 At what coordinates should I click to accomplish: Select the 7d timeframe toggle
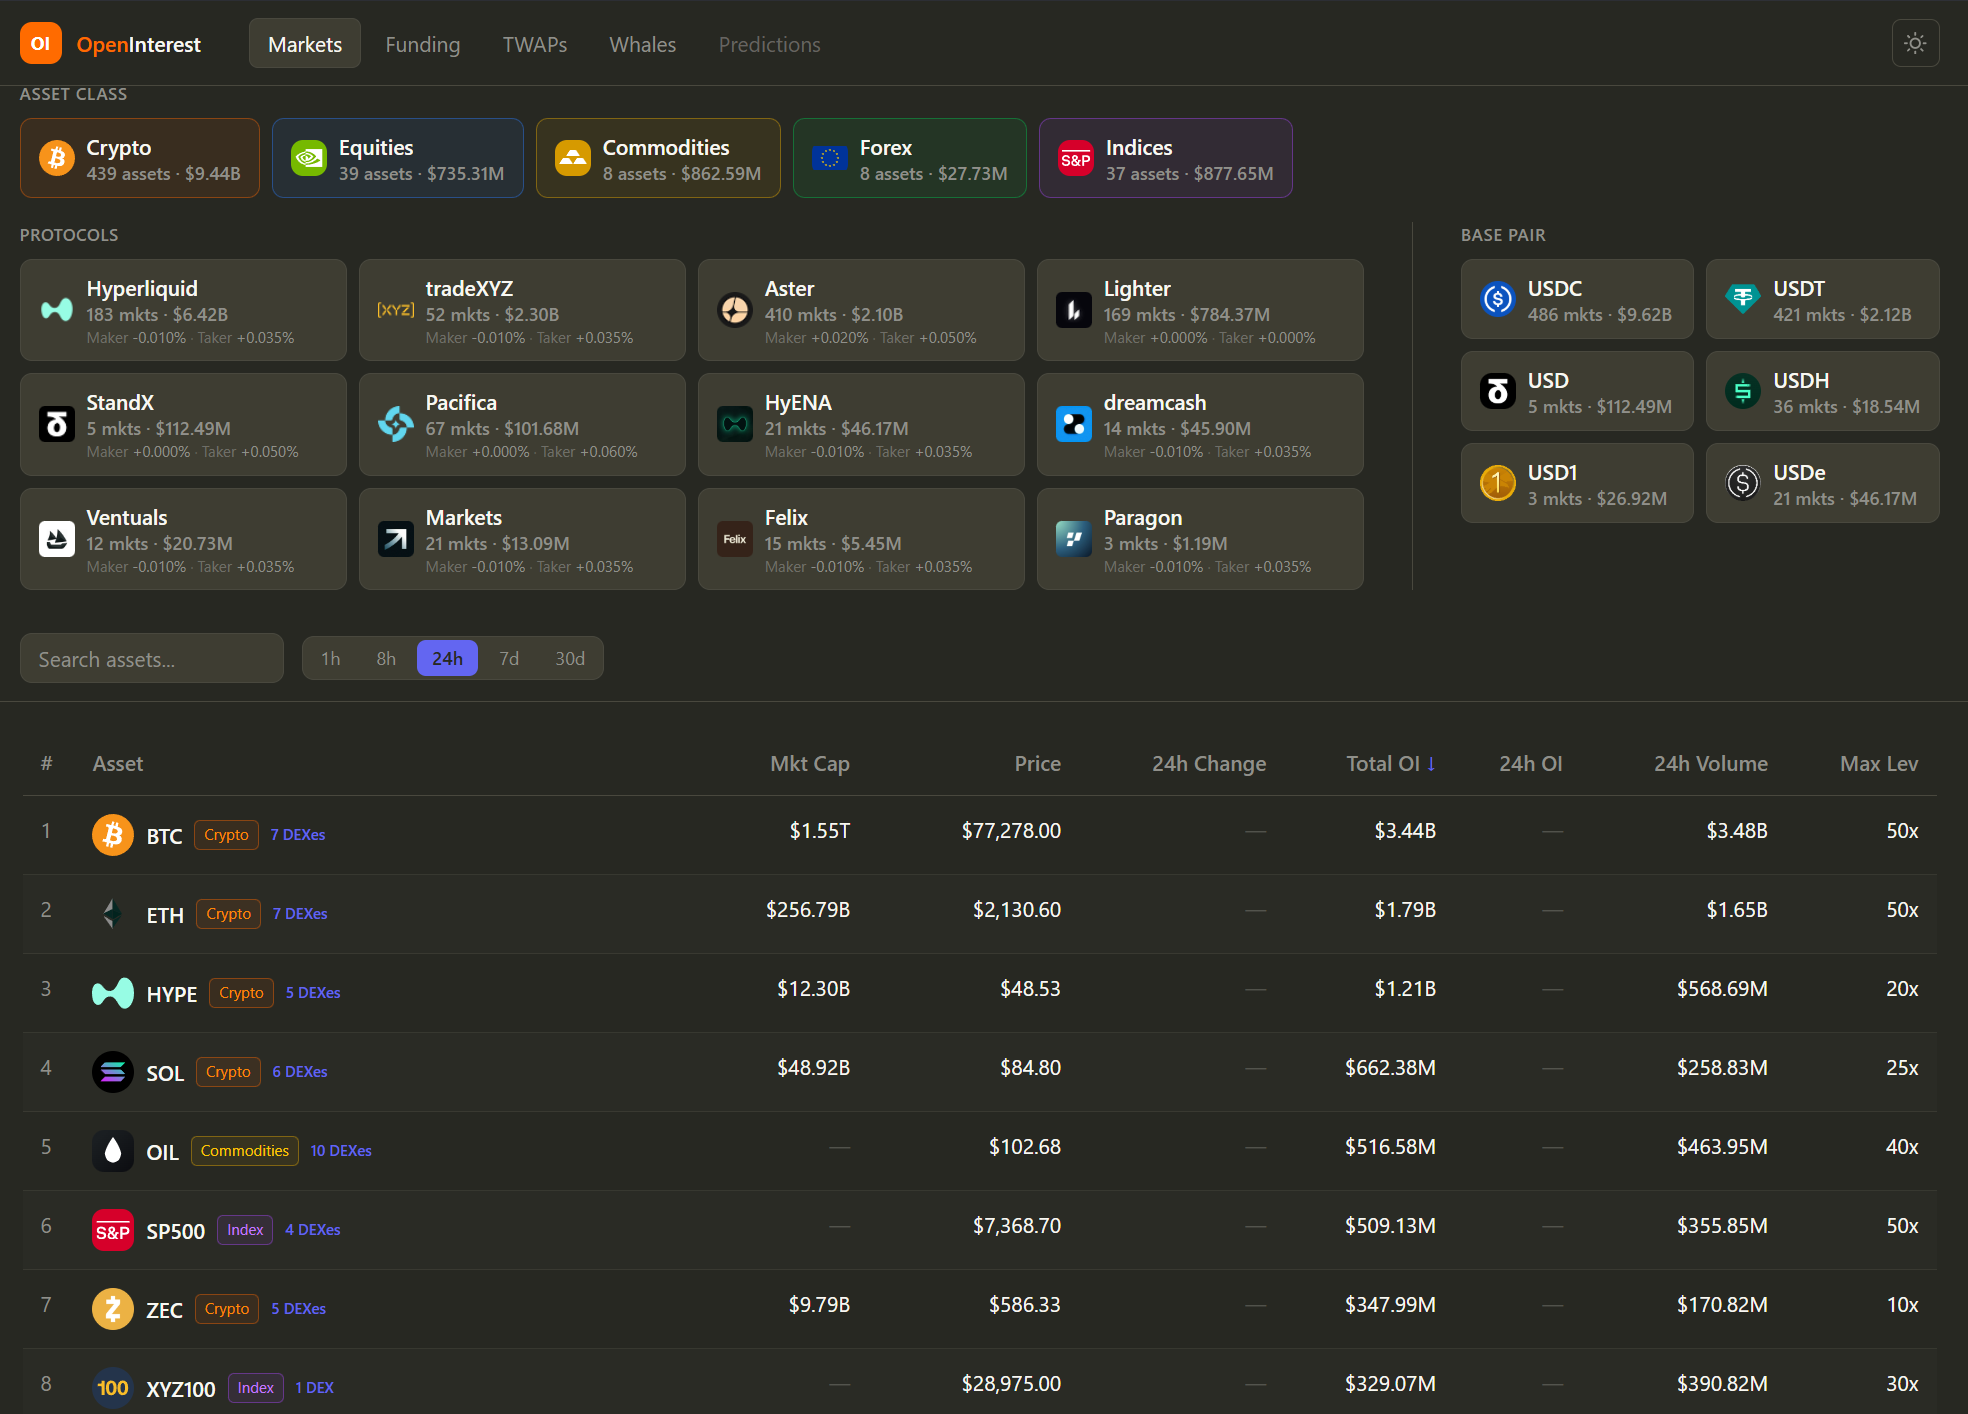pyautogui.click(x=509, y=658)
